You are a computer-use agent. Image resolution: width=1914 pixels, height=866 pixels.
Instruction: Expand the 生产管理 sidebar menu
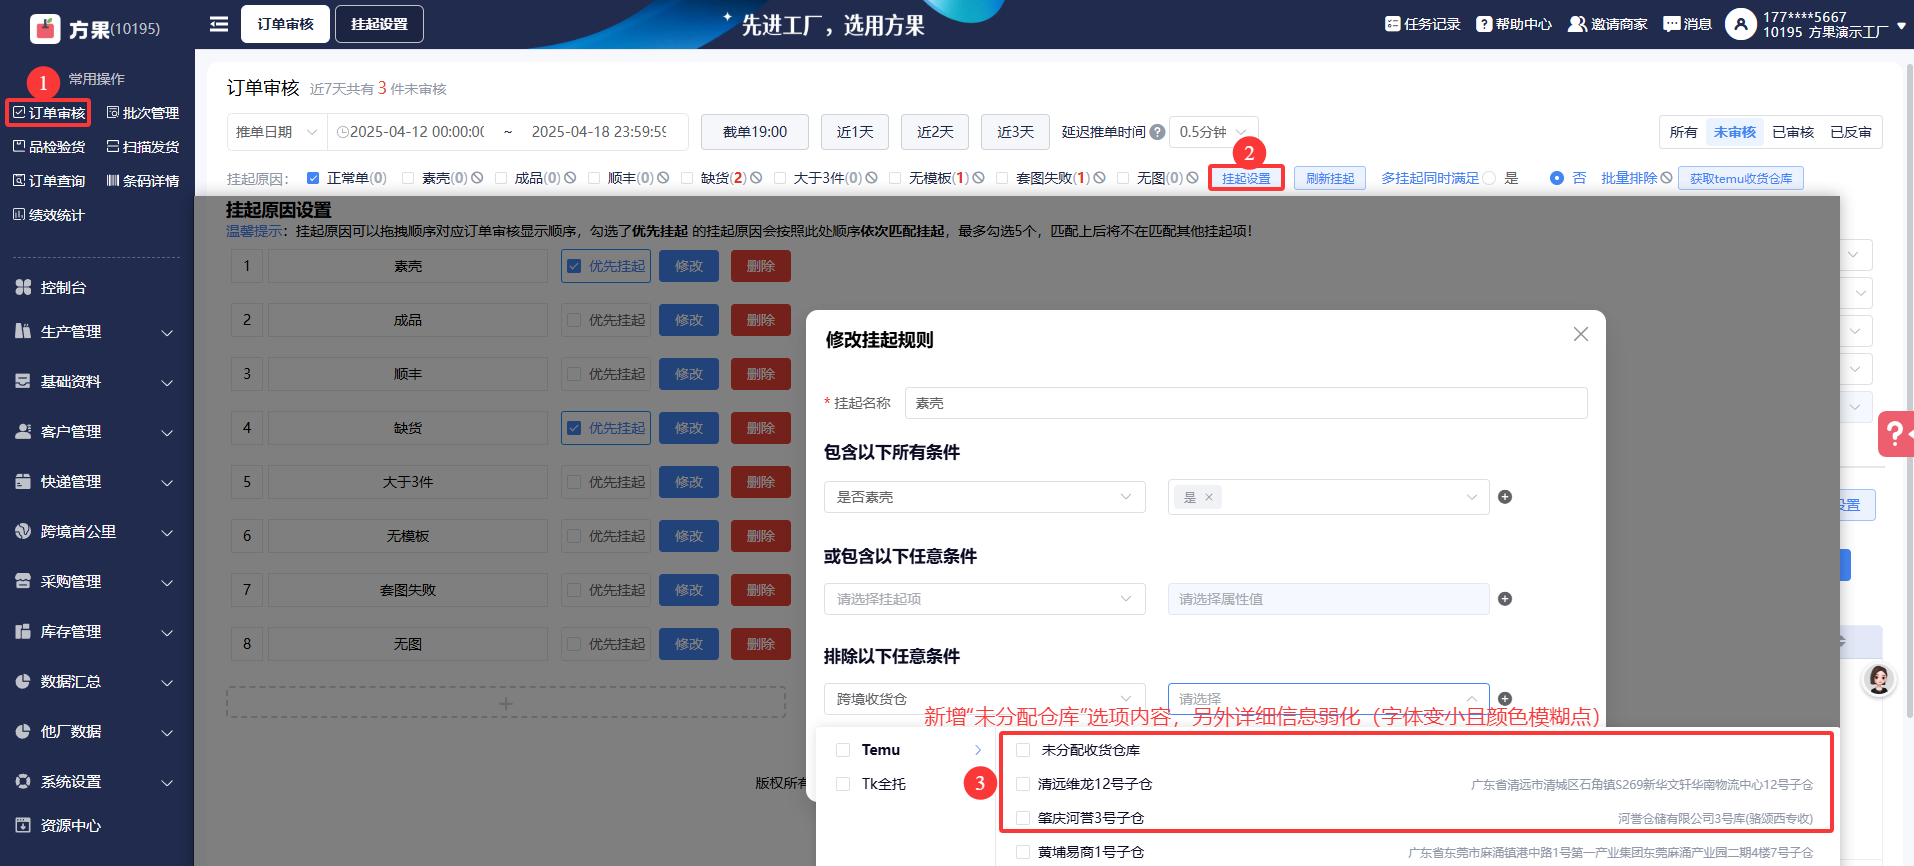point(167,332)
